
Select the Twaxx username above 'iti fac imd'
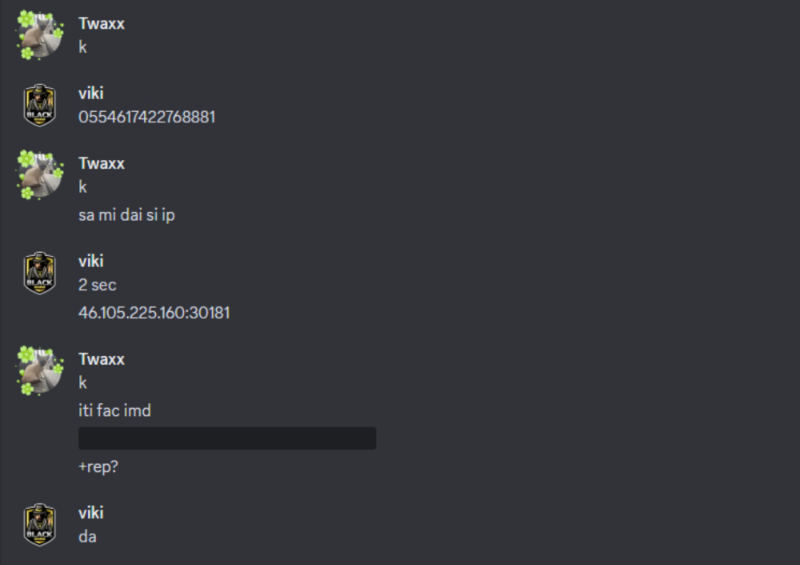pyautogui.click(x=102, y=359)
